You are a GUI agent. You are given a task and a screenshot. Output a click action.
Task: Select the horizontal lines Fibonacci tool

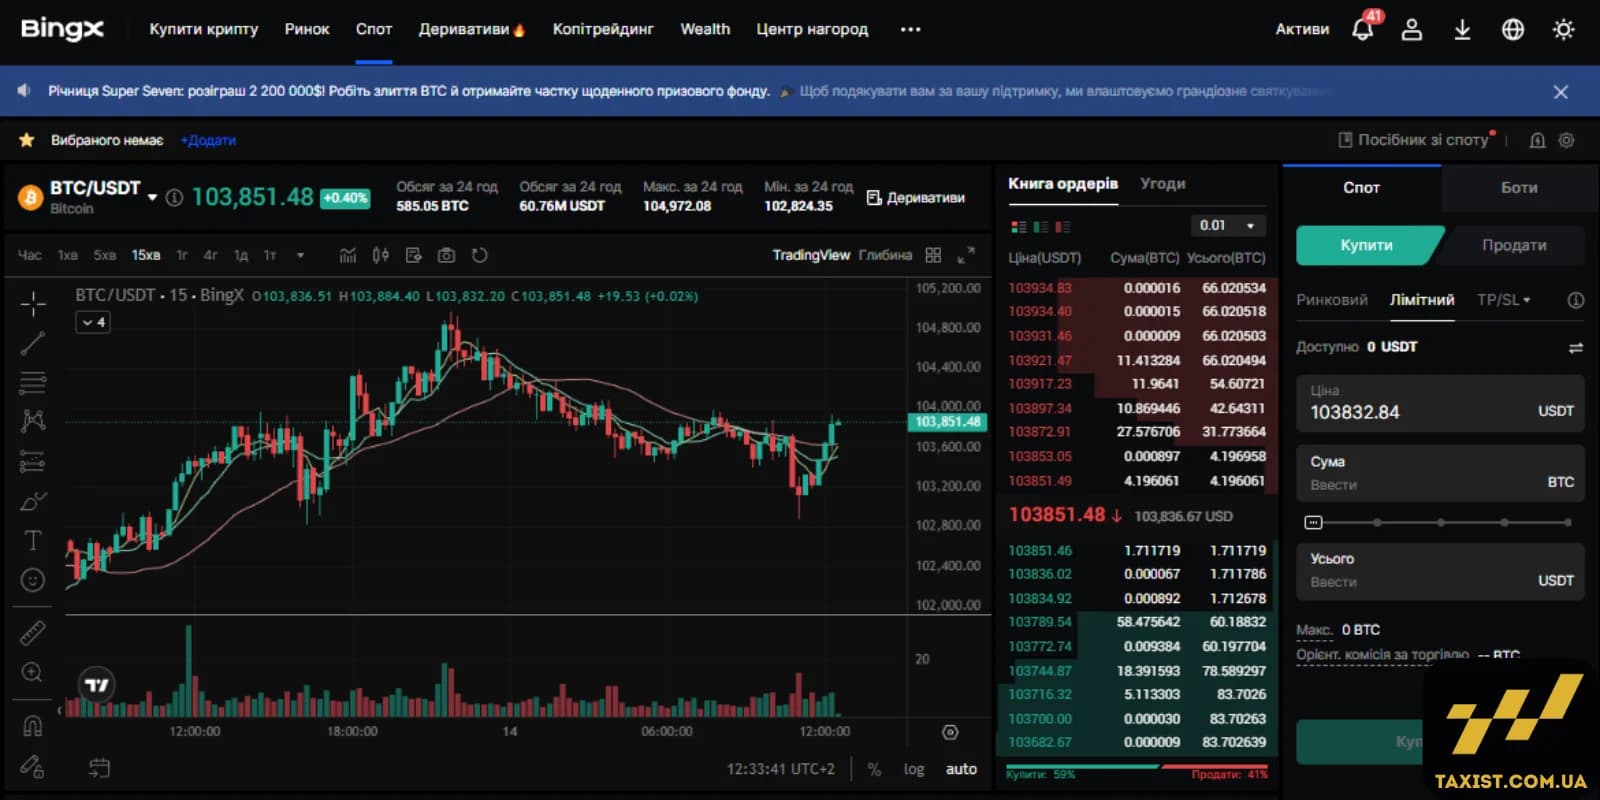33,382
